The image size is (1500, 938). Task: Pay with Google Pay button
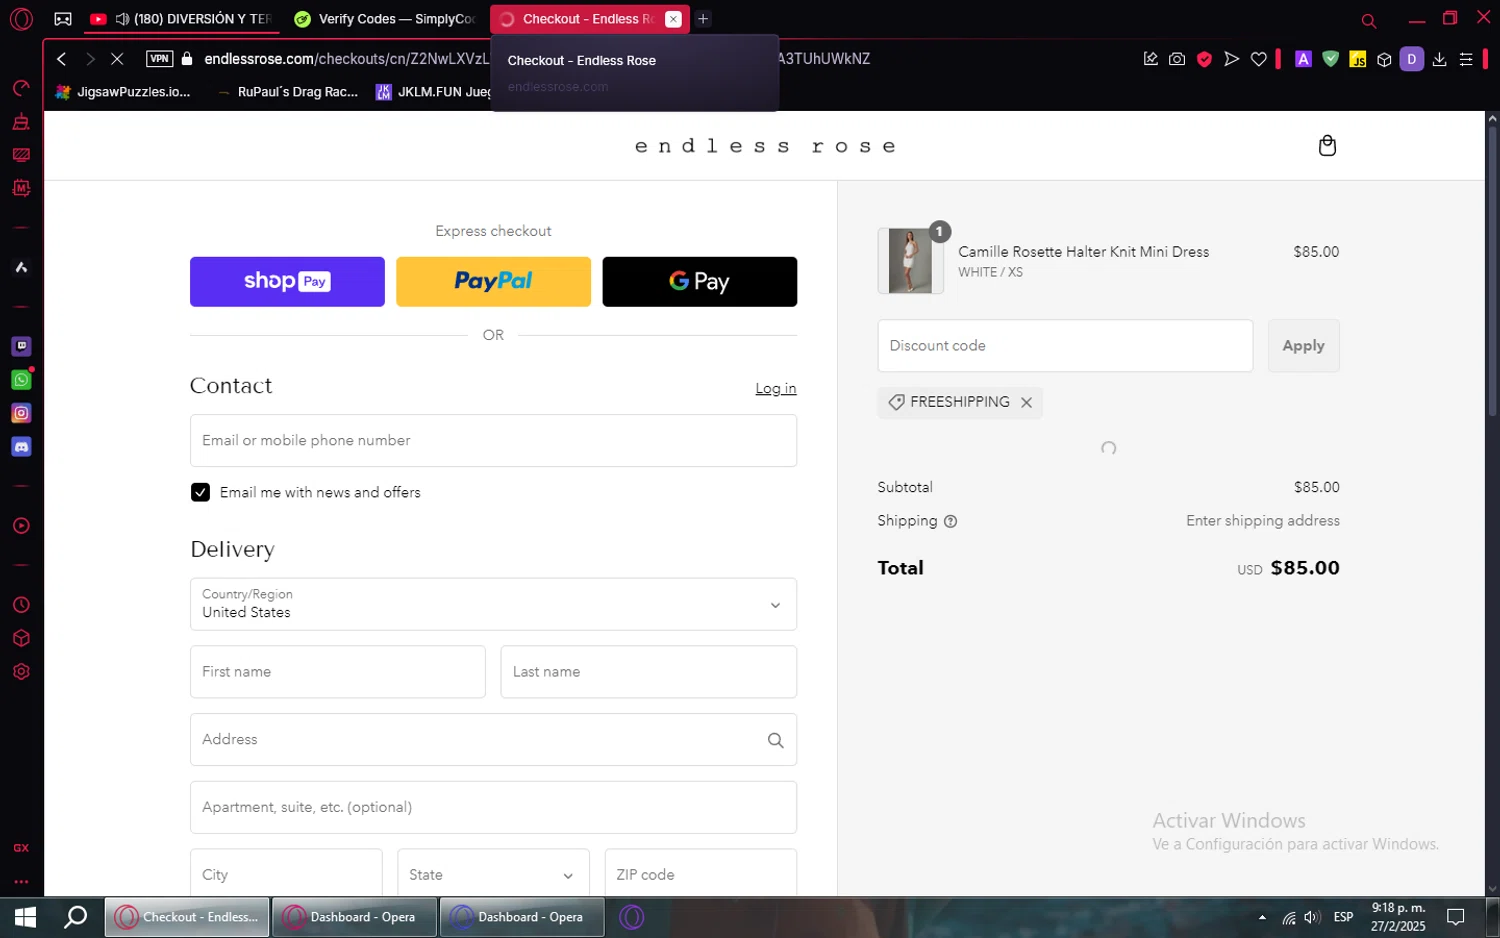(x=700, y=282)
